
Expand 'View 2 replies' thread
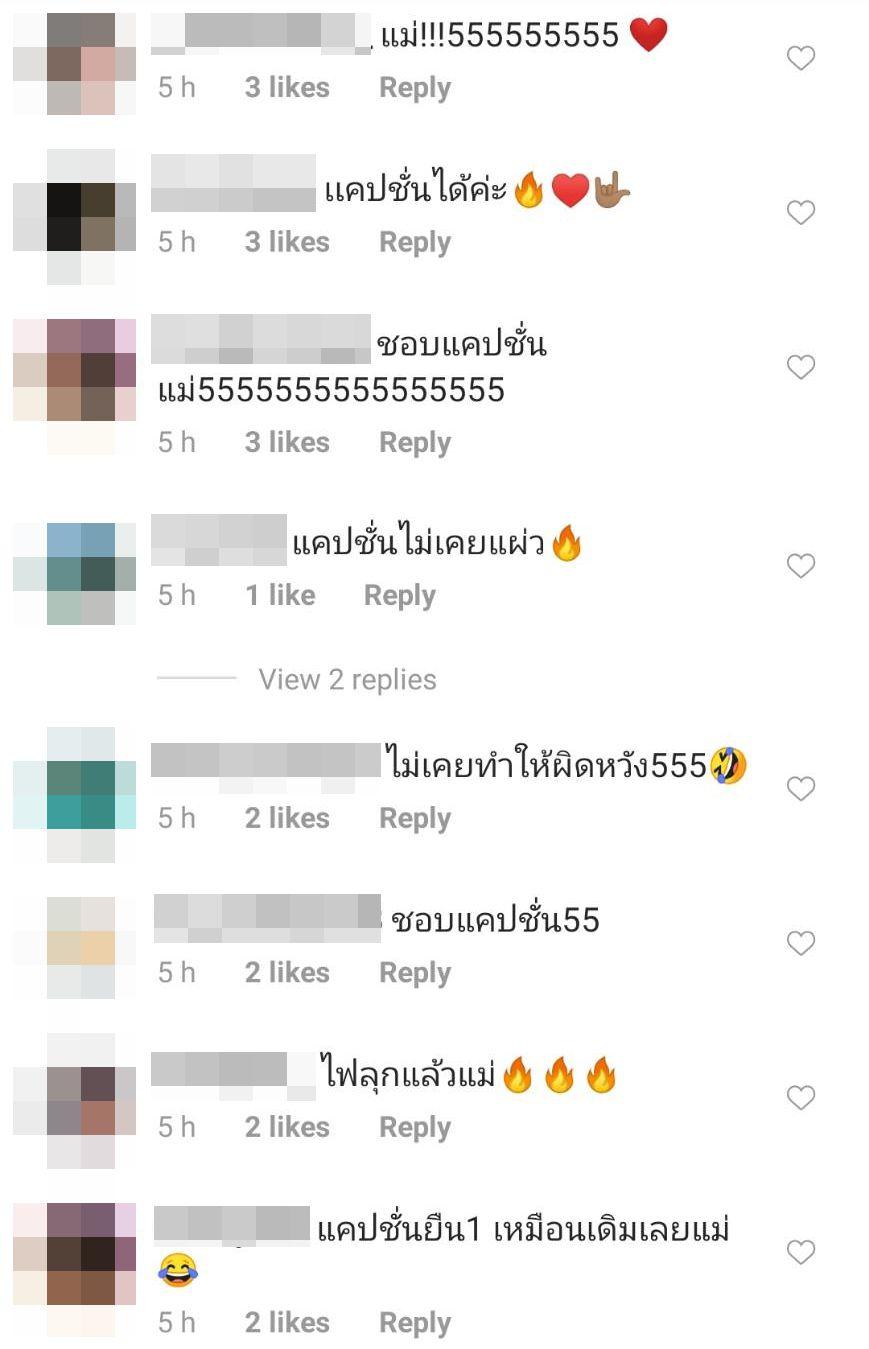click(x=347, y=680)
